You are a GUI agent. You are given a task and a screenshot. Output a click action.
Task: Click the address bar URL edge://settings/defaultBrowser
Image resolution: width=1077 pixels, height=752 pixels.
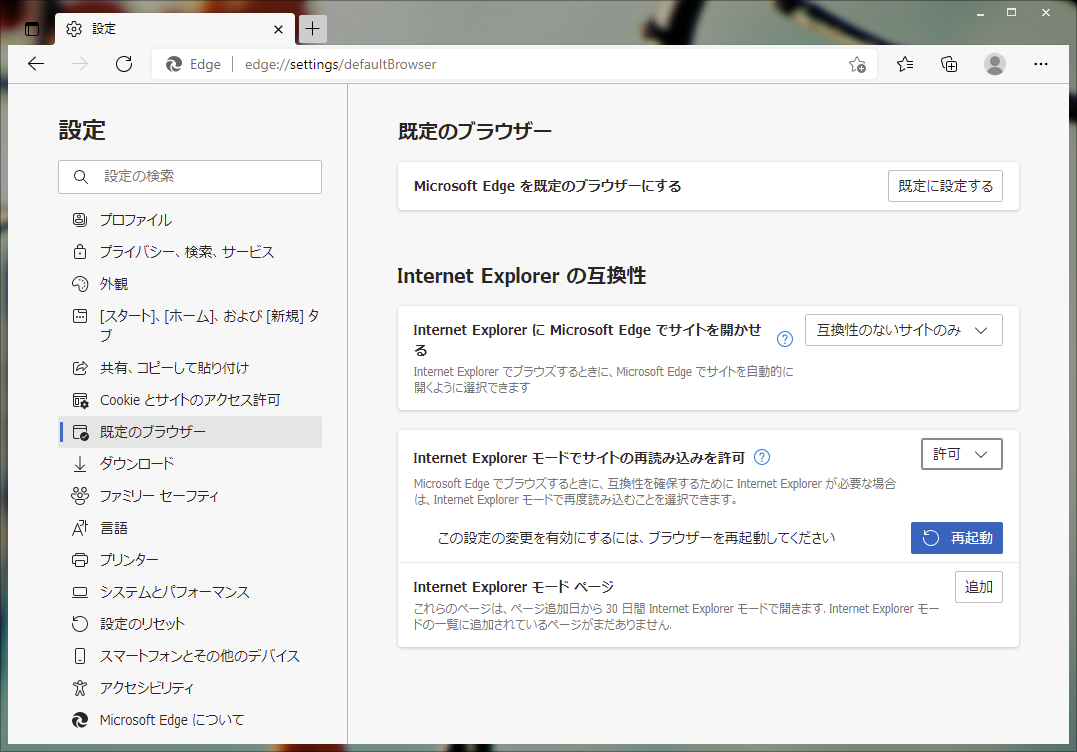point(341,65)
